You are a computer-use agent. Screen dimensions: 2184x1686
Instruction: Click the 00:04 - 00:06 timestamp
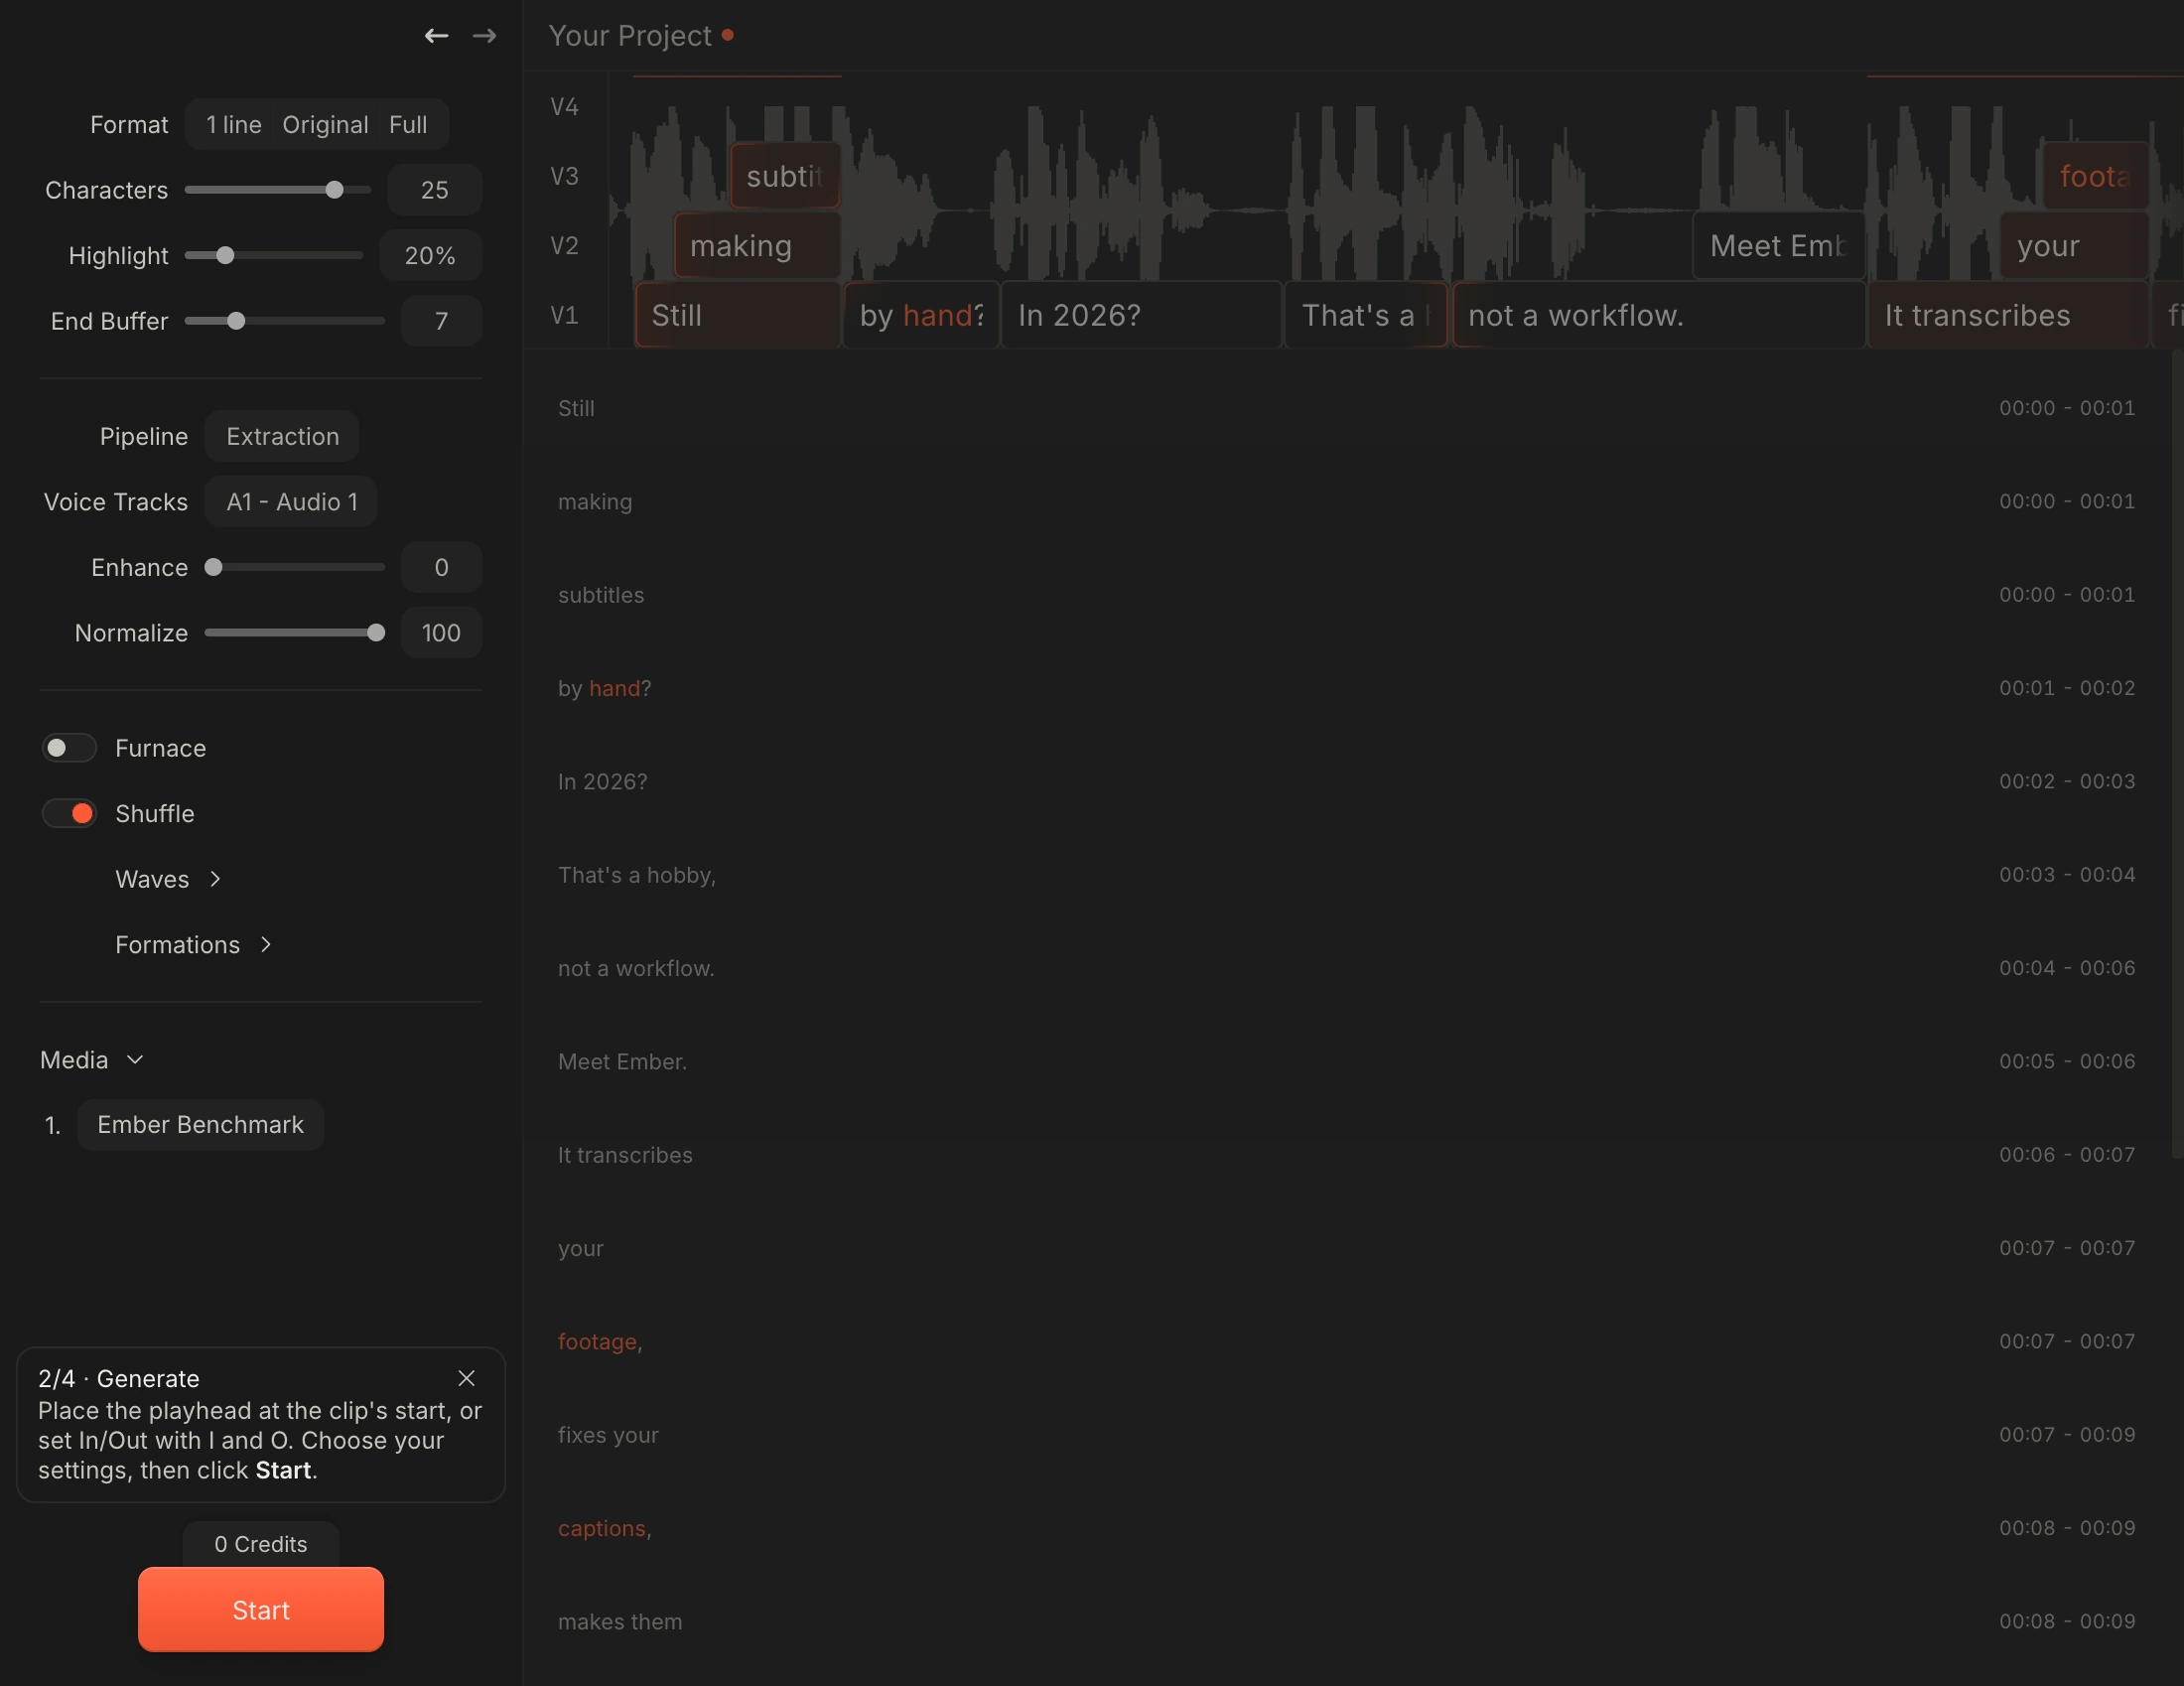point(2067,968)
